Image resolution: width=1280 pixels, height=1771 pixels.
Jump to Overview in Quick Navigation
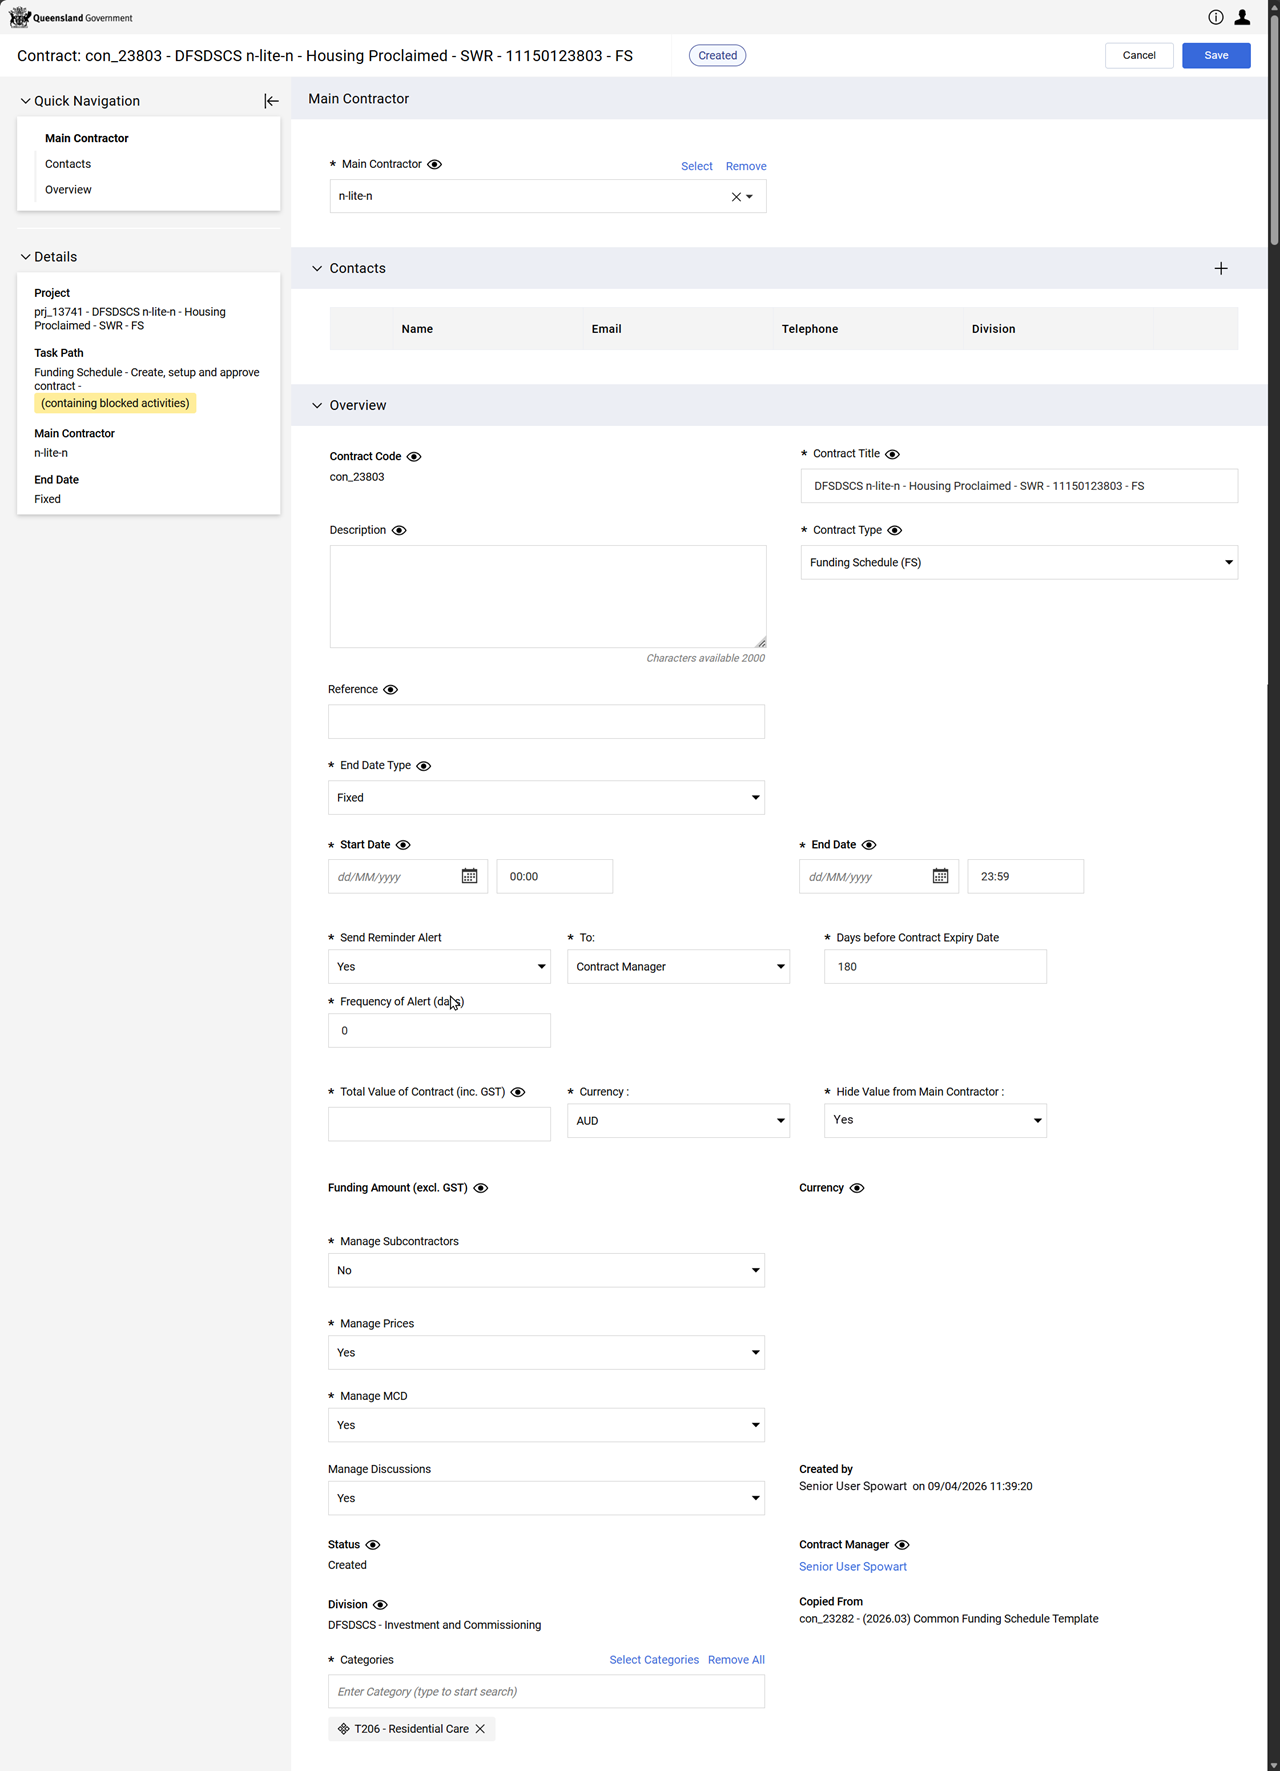(68, 190)
